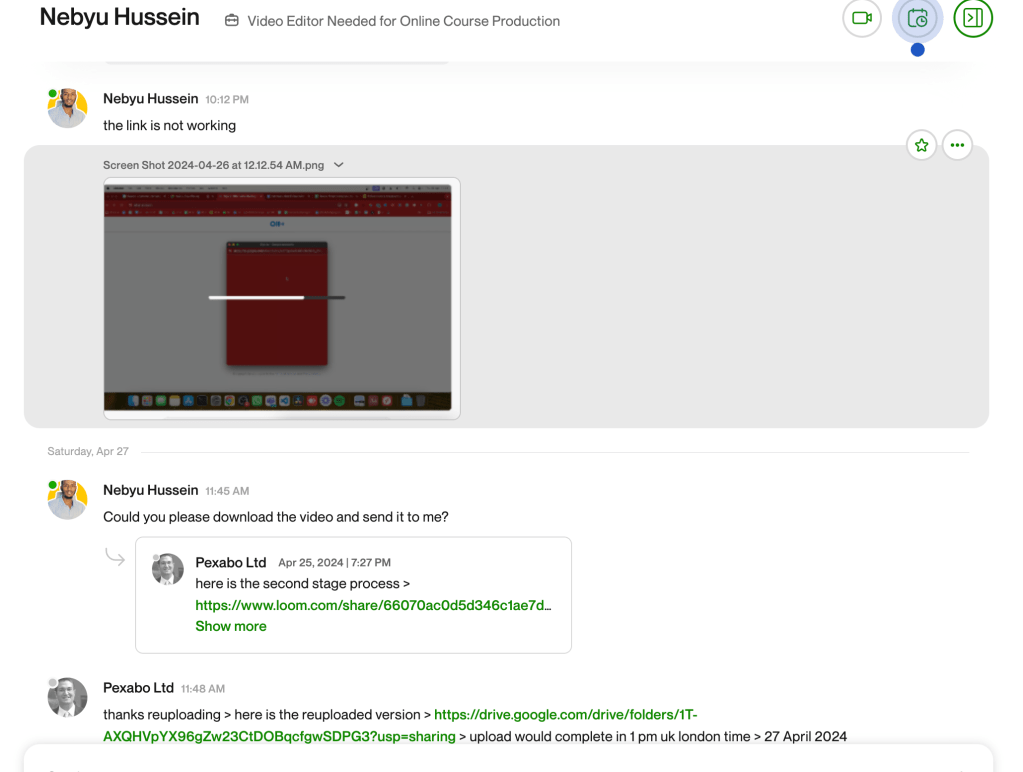Click Nebyu Hussein name at 10:12 PM

pyautogui.click(x=151, y=99)
